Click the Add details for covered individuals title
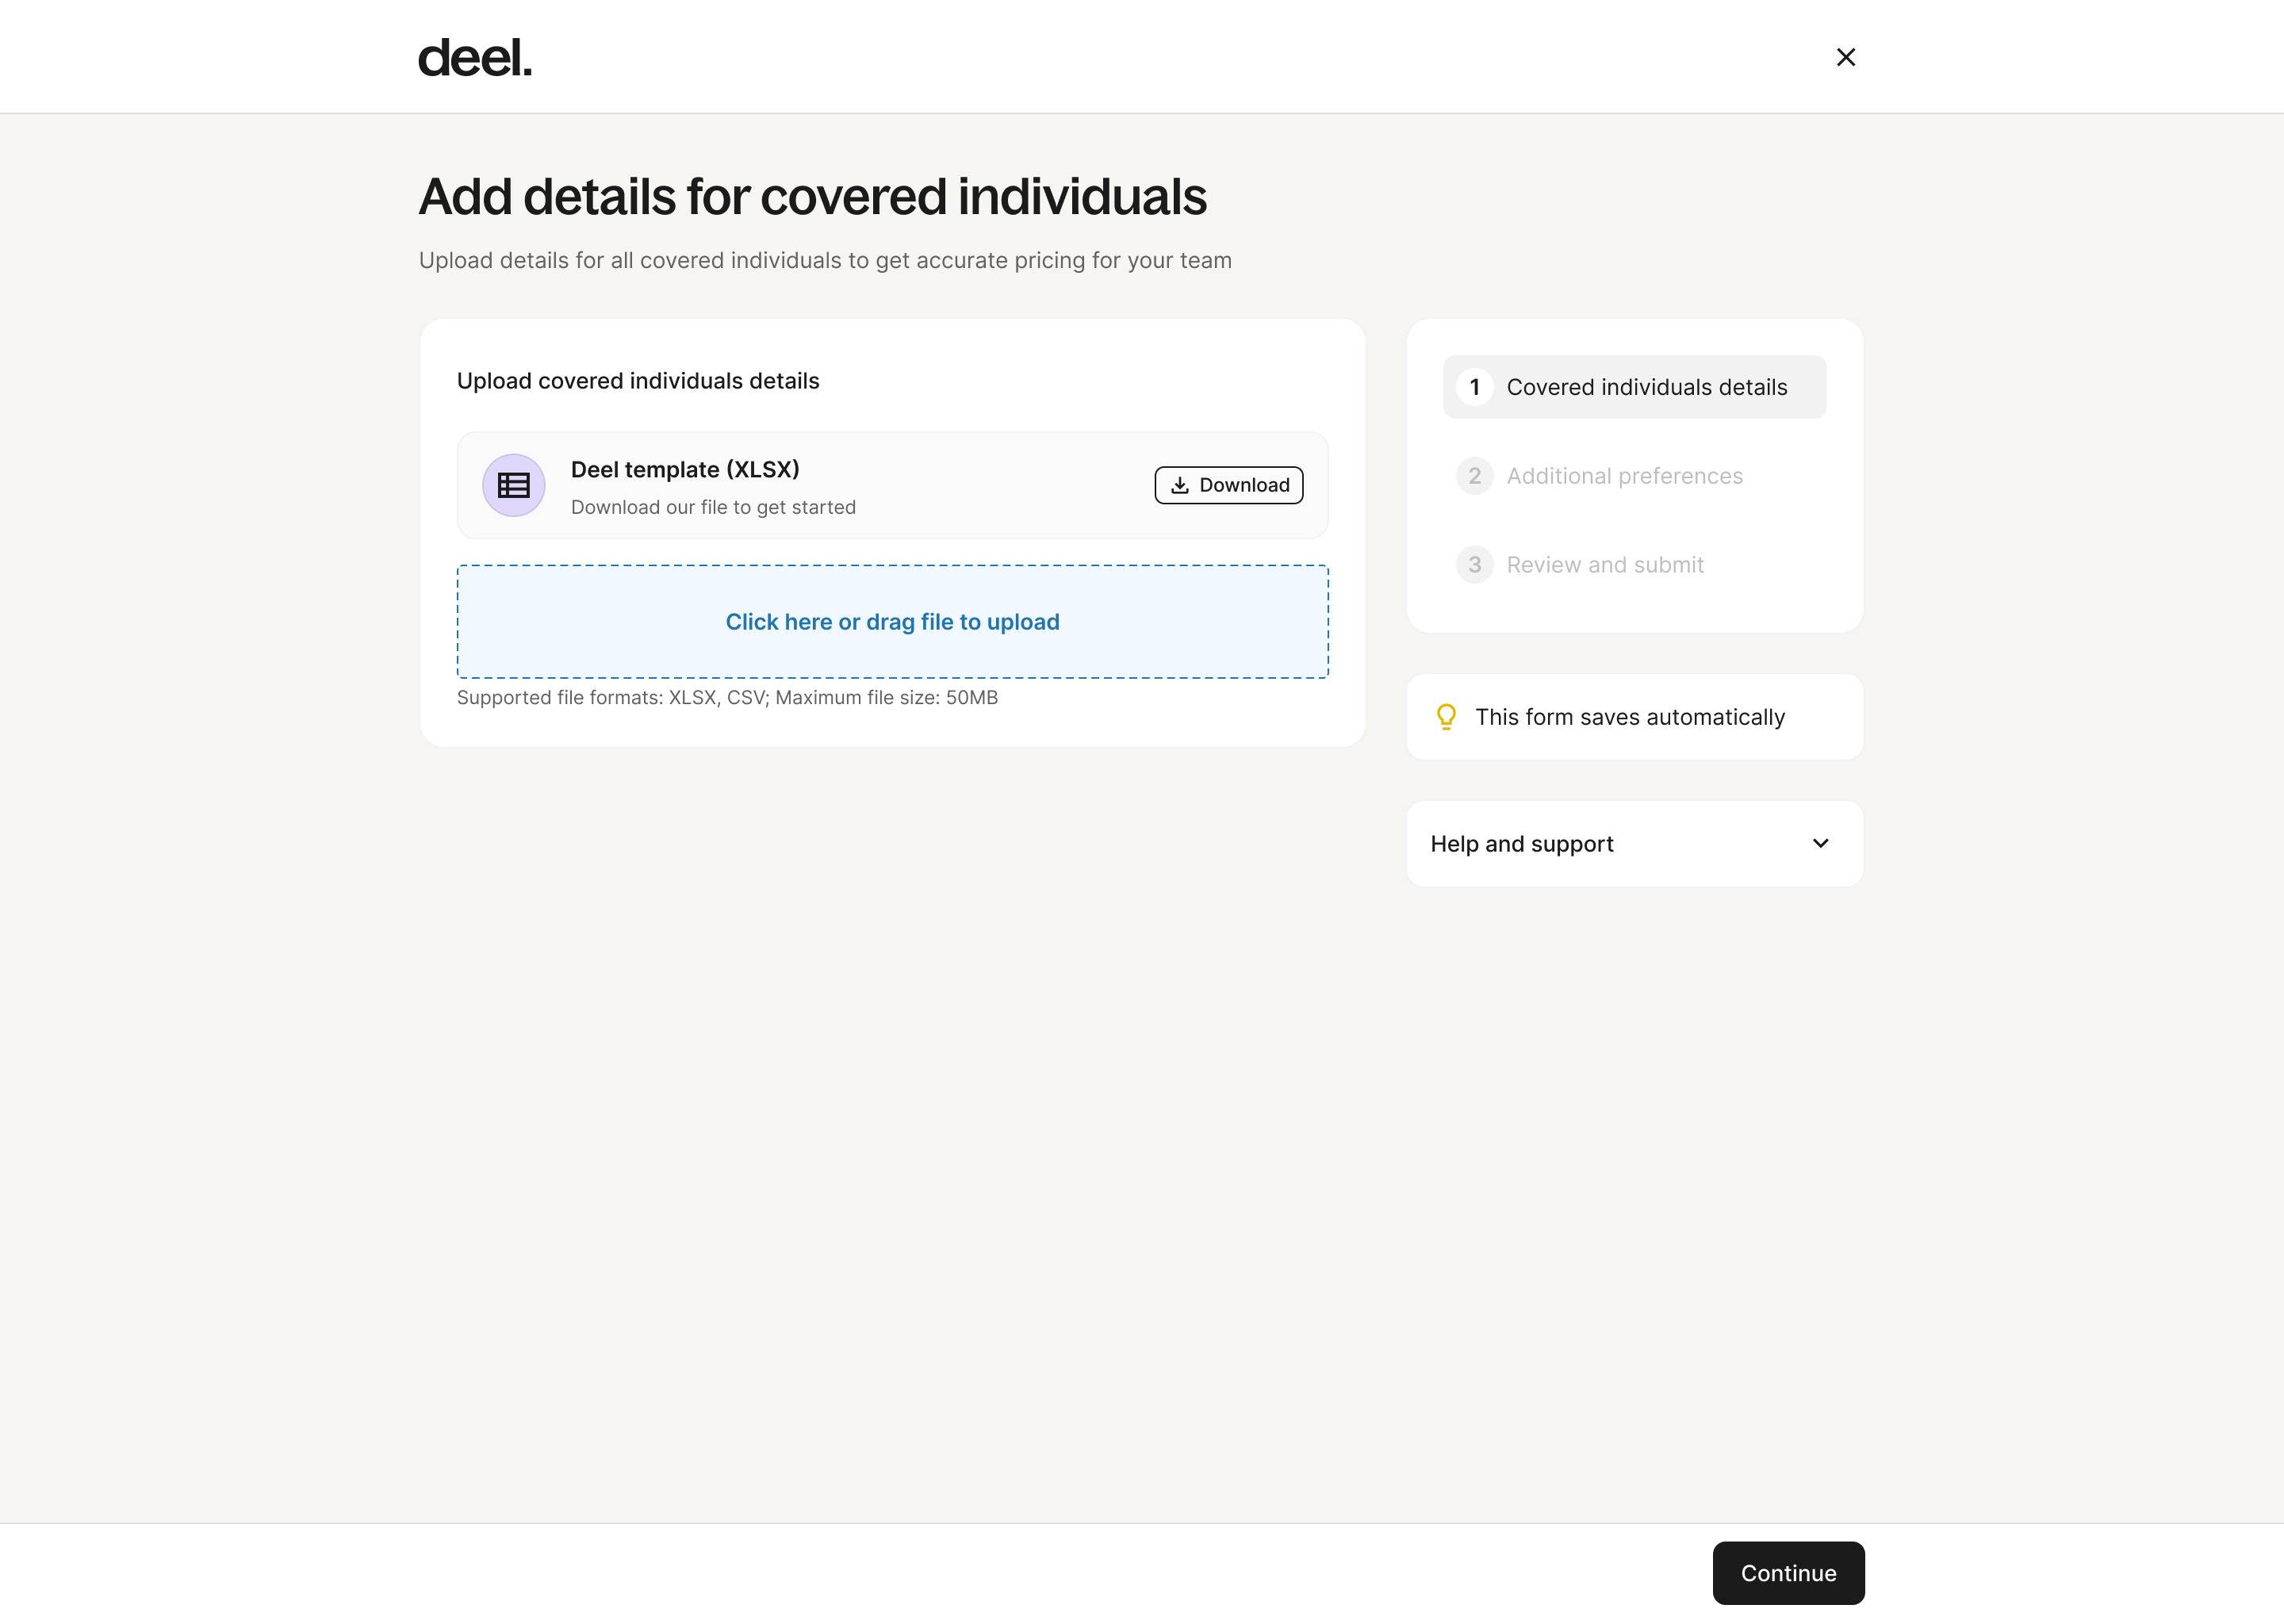Screen dimensions: 2284x1624 pyautogui.click(x=812, y=196)
